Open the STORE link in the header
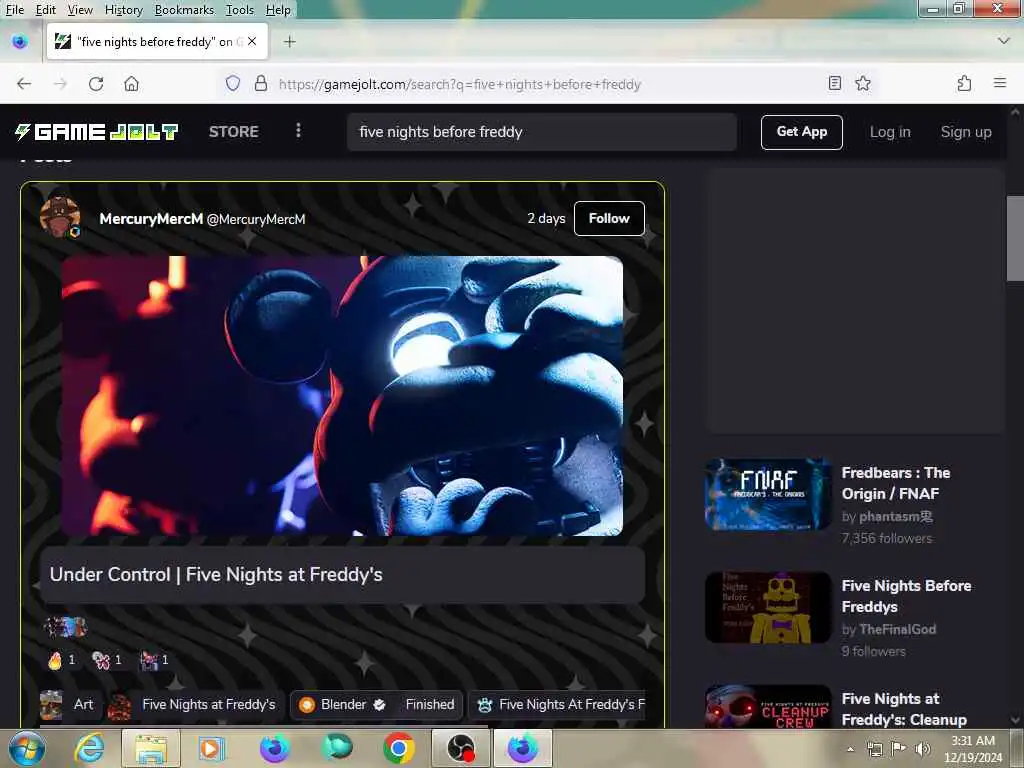 pyautogui.click(x=234, y=131)
